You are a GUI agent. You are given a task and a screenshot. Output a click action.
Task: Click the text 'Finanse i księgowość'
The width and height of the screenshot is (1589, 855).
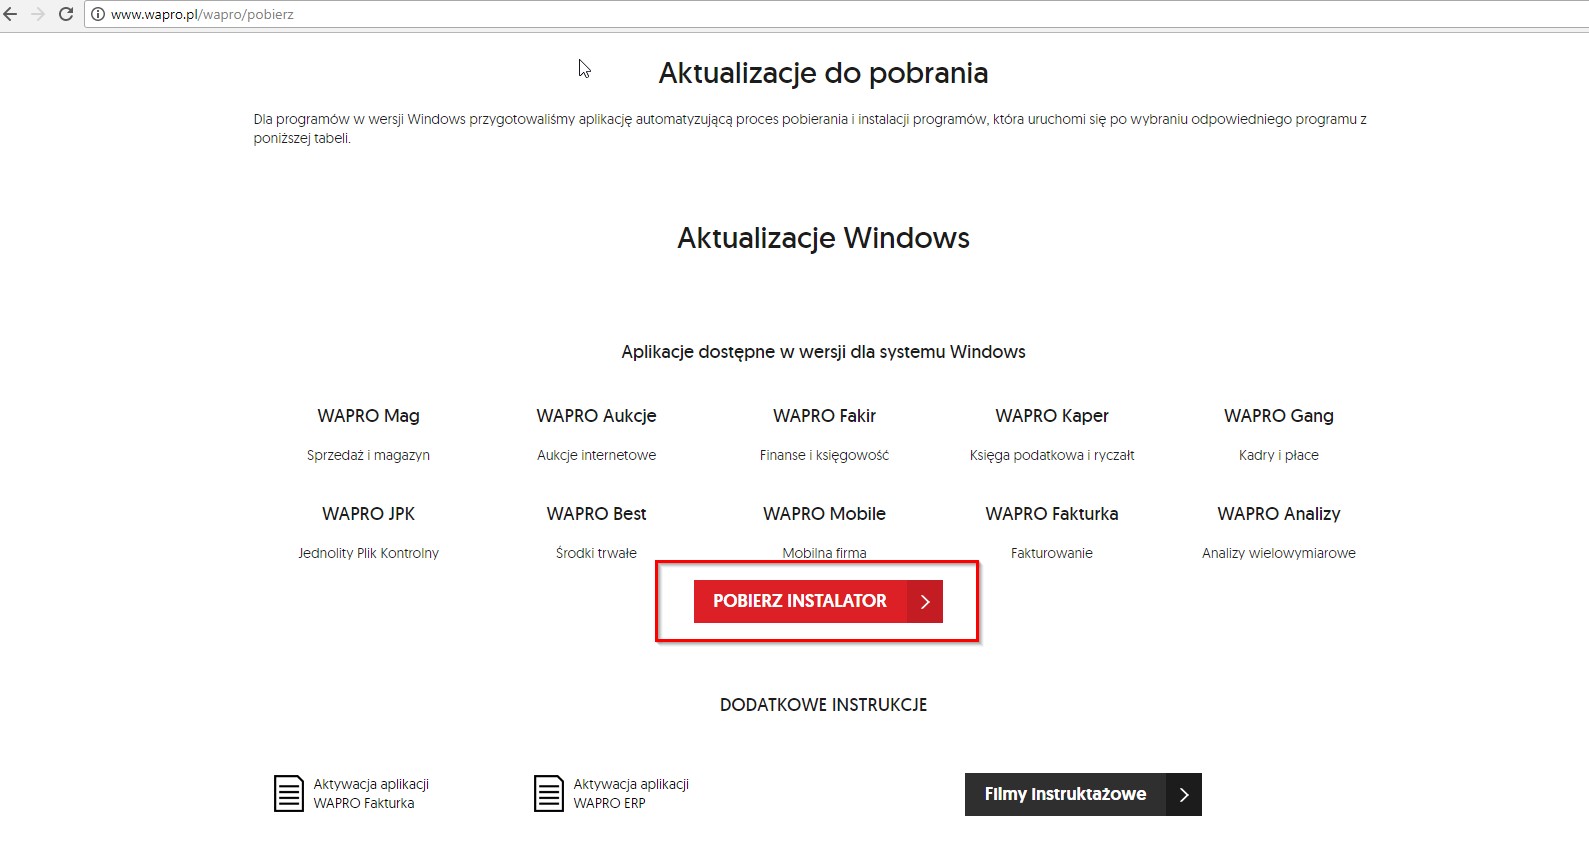pos(824,455)
